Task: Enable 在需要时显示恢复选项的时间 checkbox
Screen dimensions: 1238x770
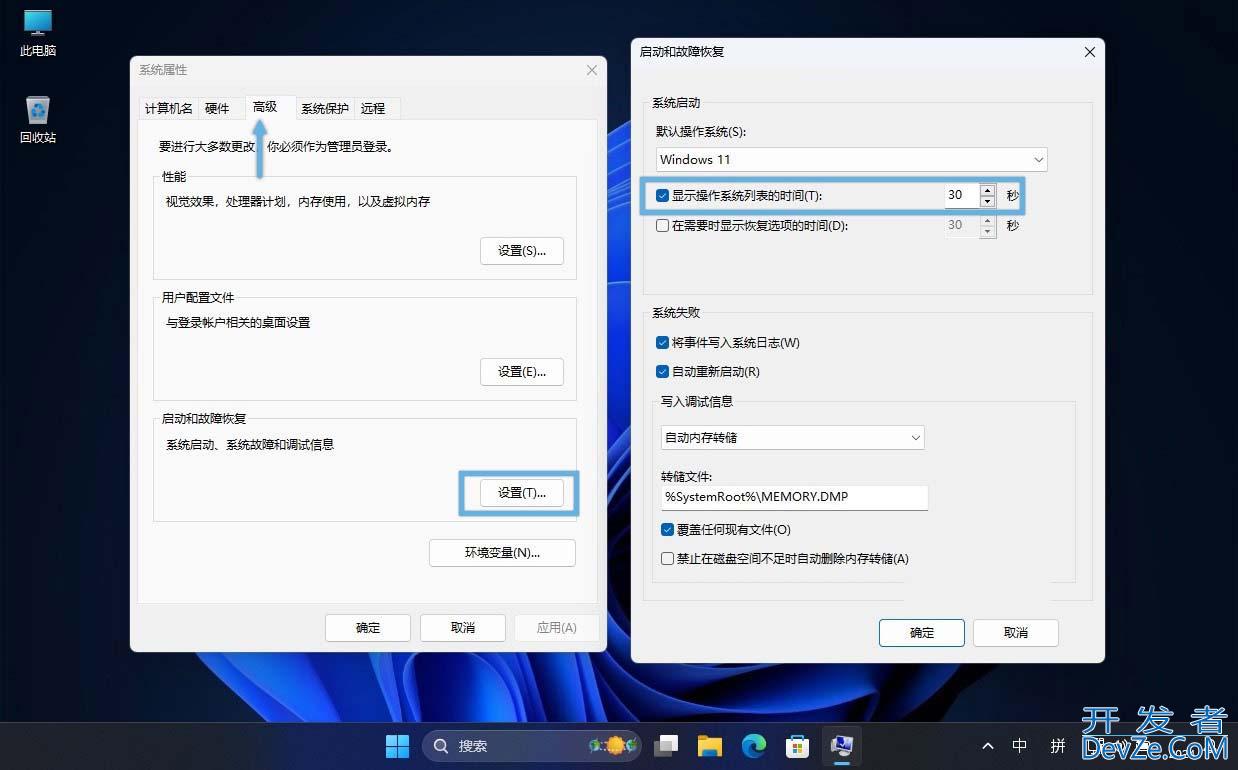Action: pyautogui.click(x=662, y=226)
